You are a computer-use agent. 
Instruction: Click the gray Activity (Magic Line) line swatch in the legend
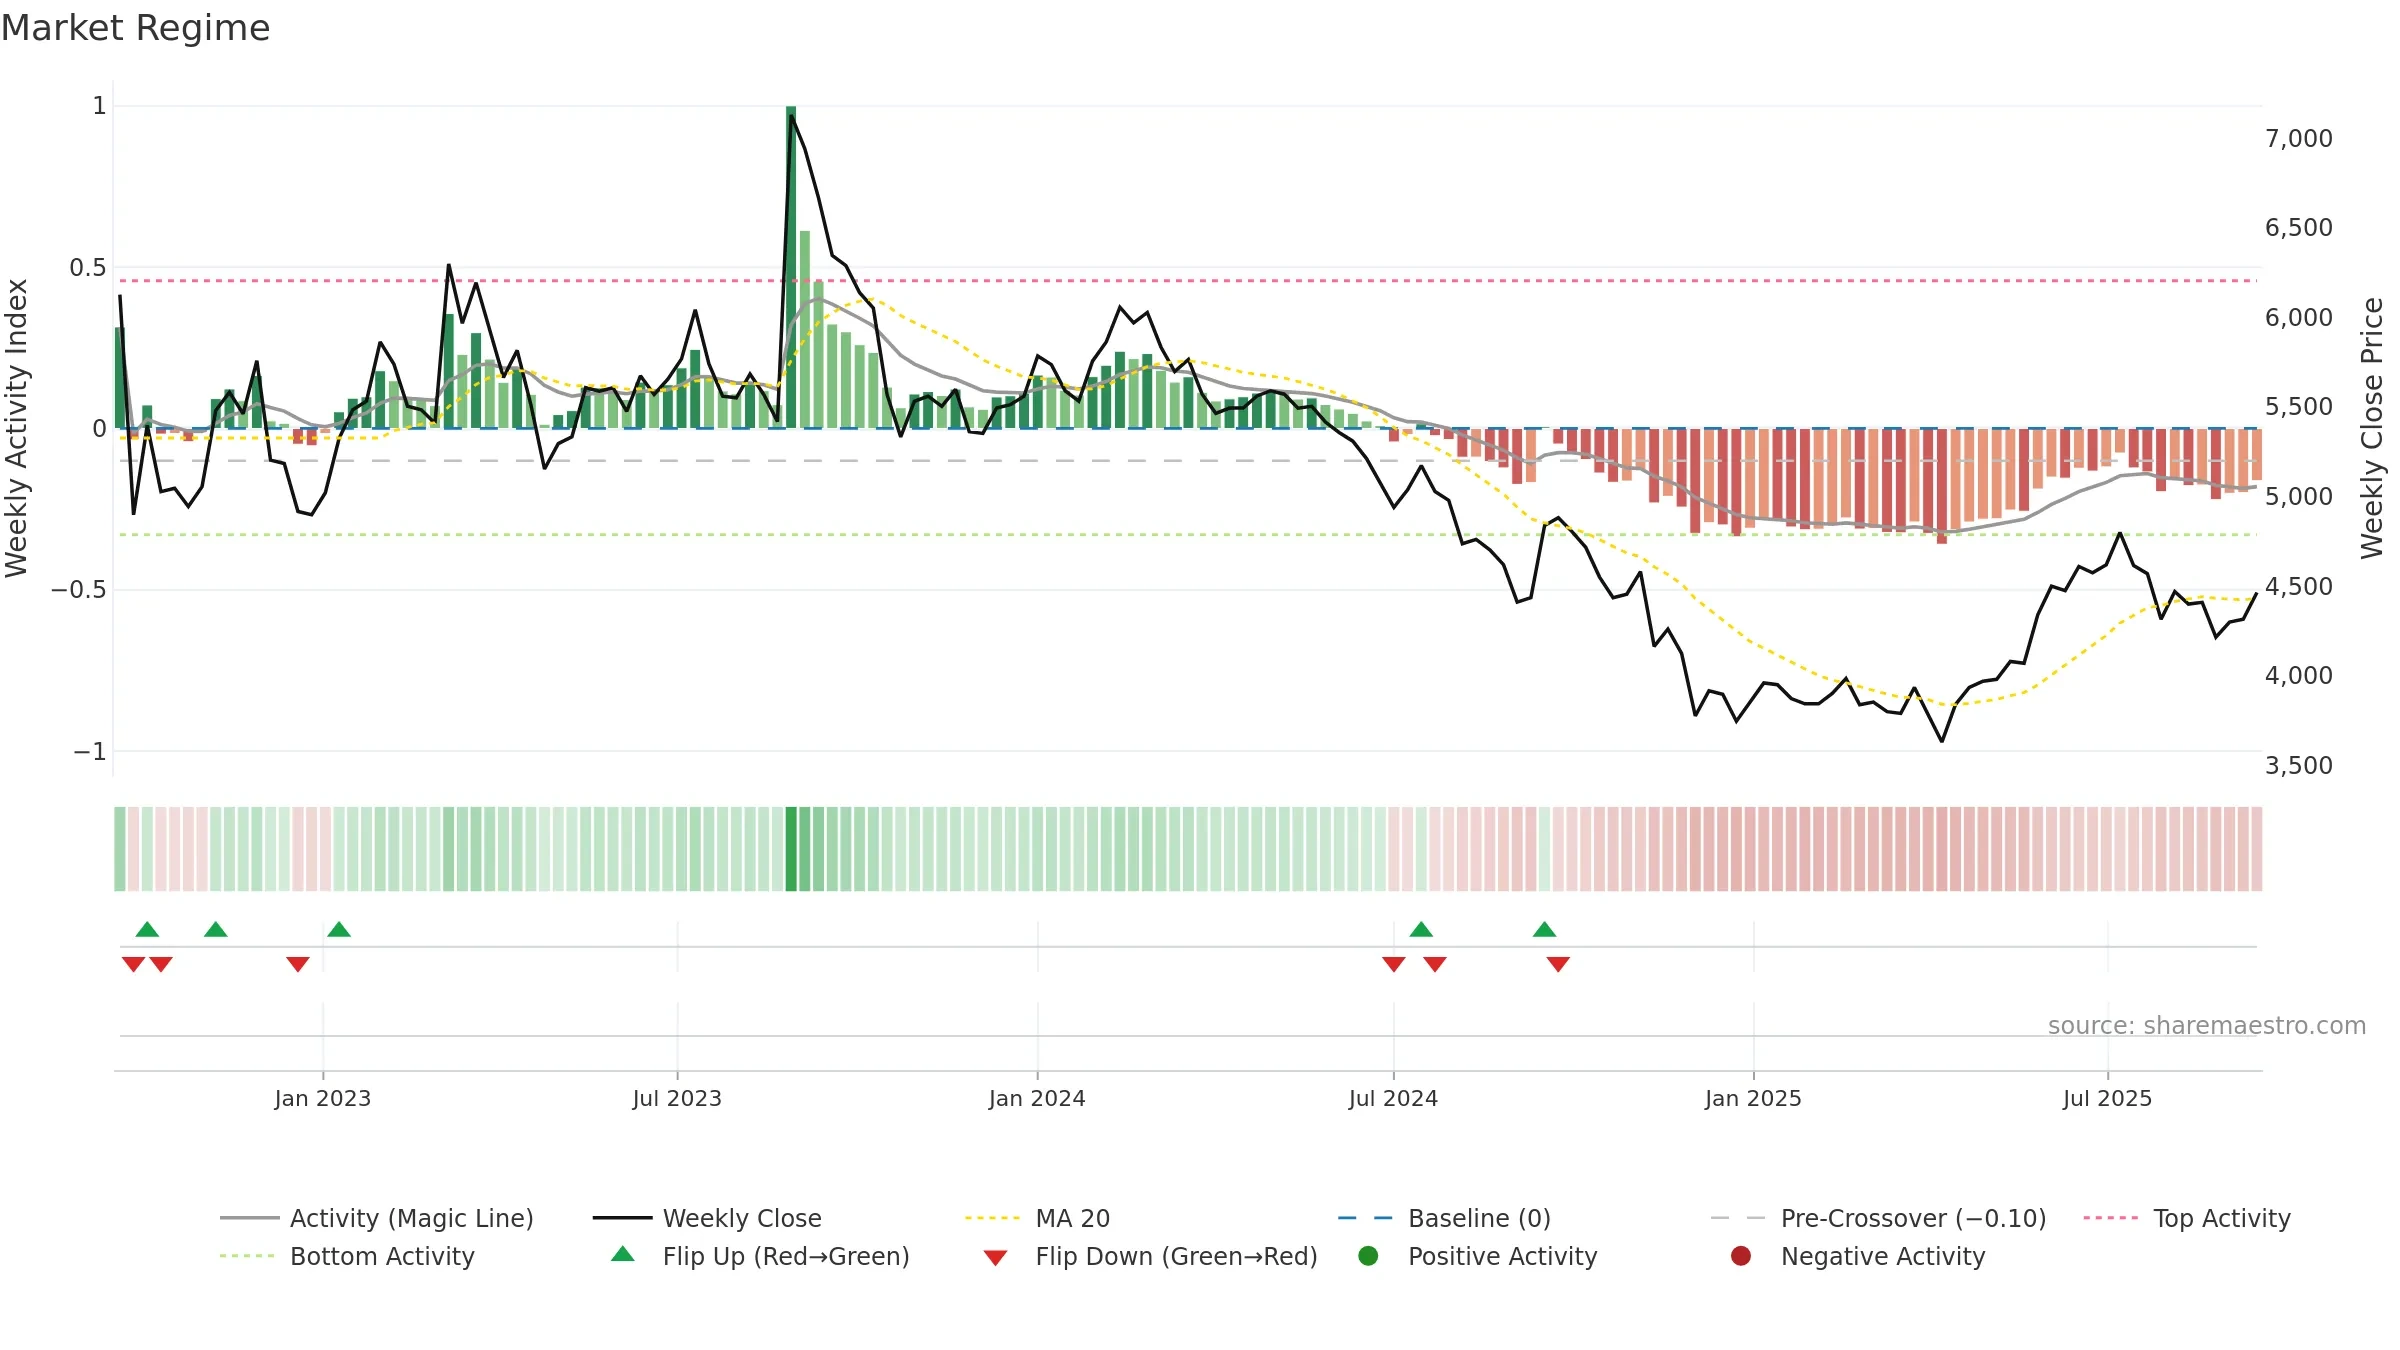click(x=249, y=1218)
